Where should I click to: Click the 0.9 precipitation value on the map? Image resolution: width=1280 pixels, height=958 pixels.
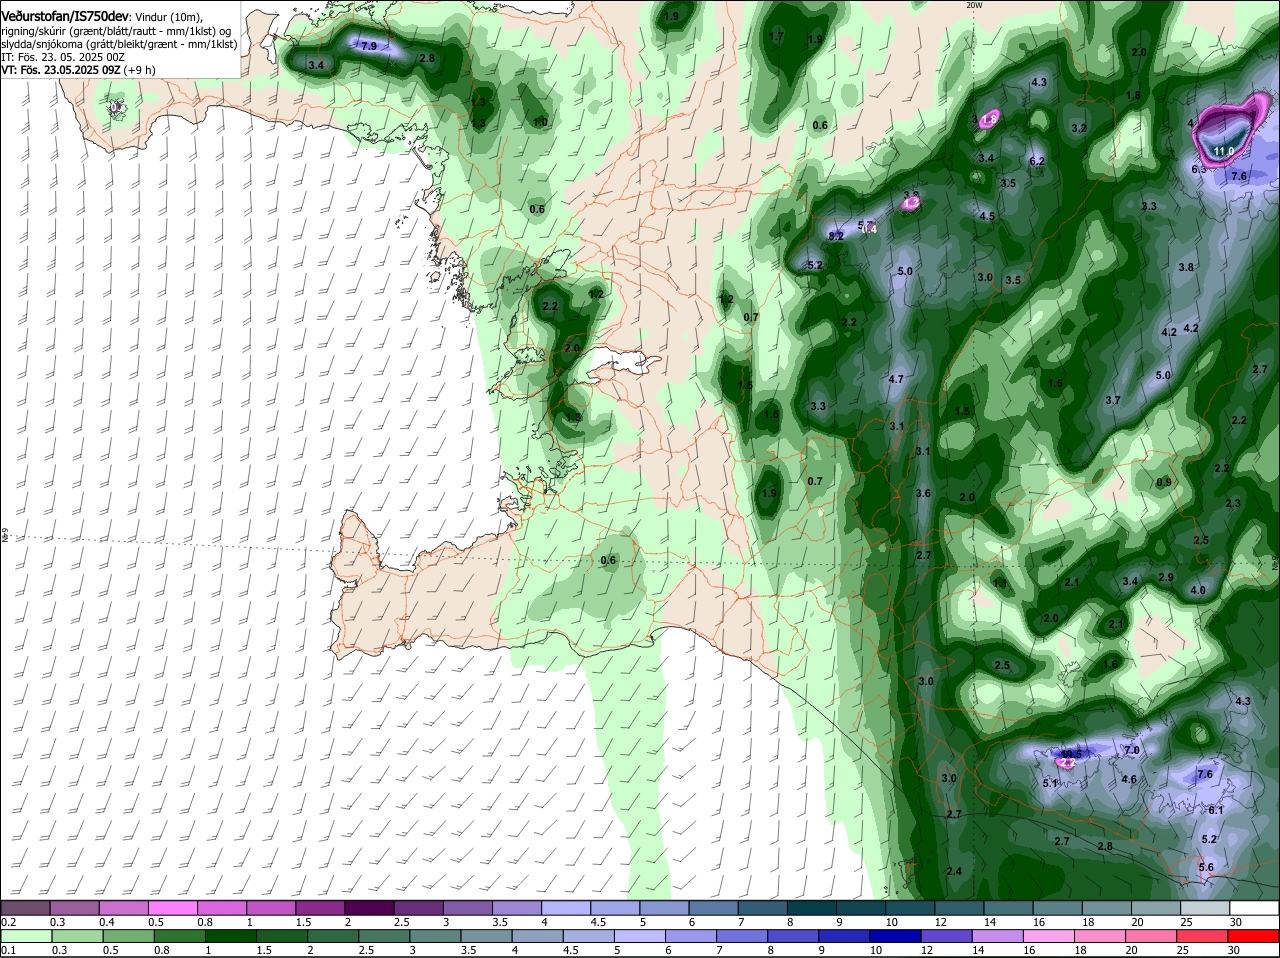click(x=1164, y=482)
